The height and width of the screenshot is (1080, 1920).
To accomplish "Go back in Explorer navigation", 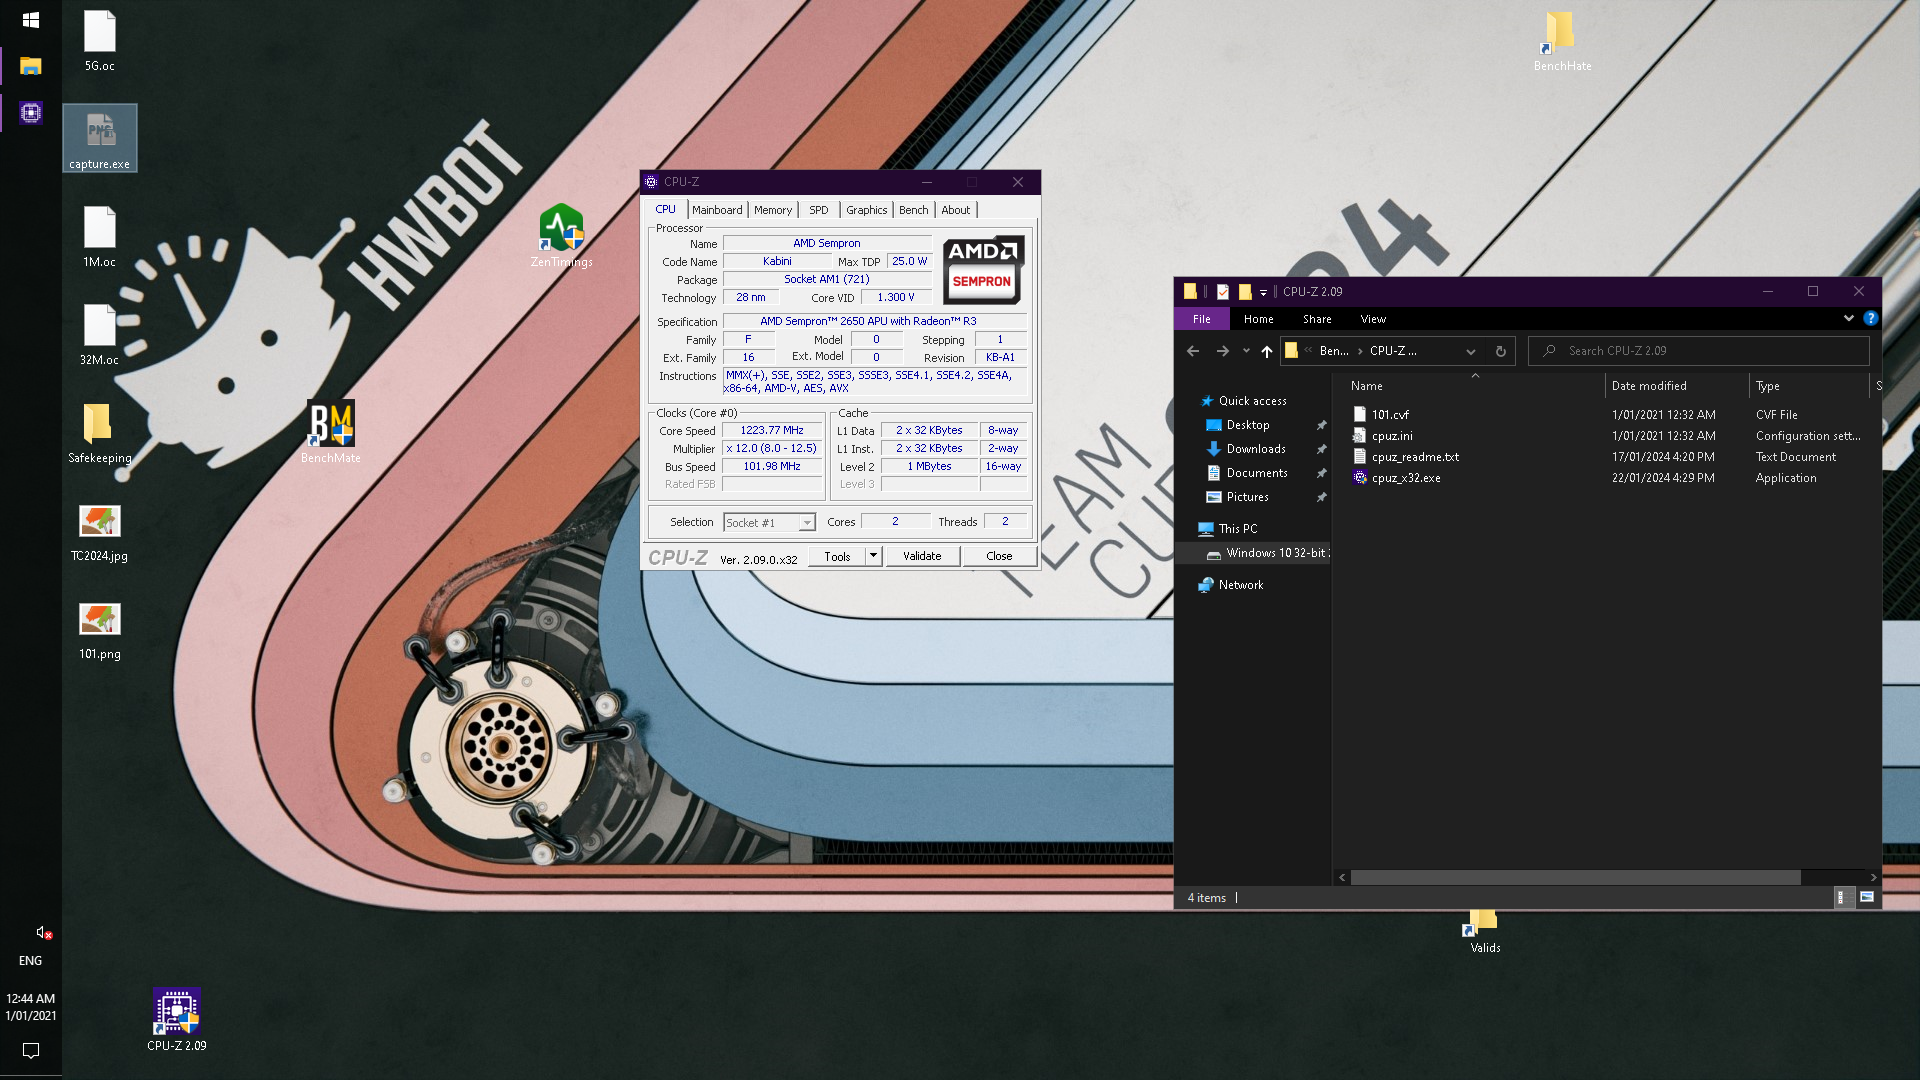I will click(x=1192, y=351).
